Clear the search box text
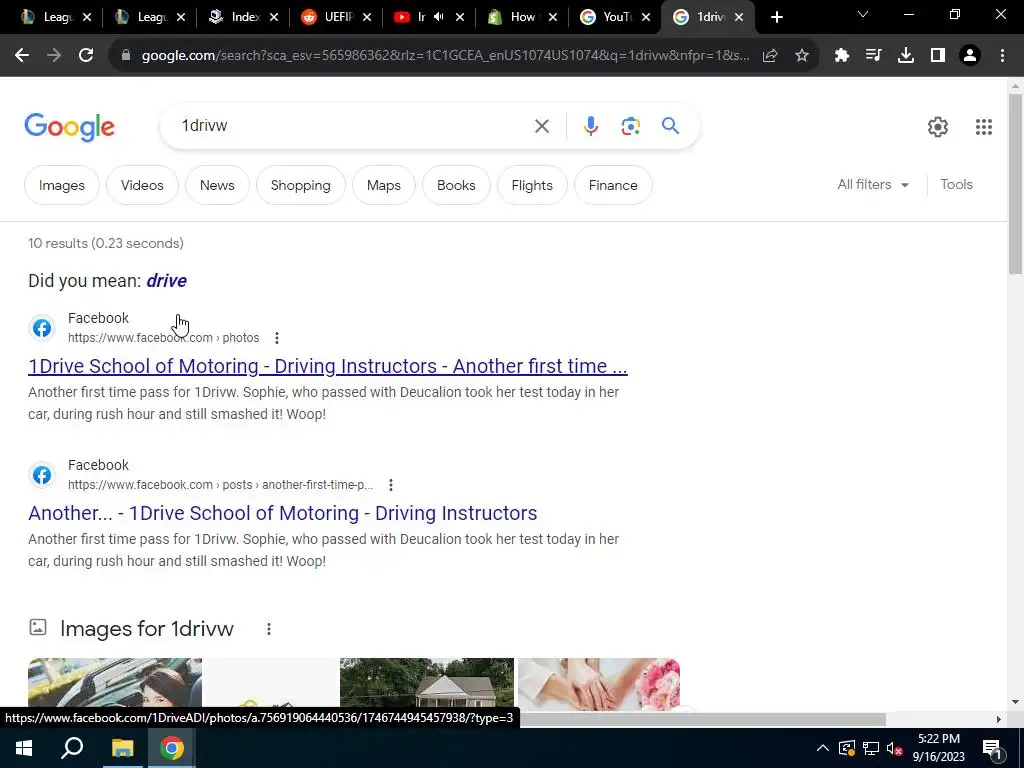This screenshot has width=1024, height=768. point(541,126)
